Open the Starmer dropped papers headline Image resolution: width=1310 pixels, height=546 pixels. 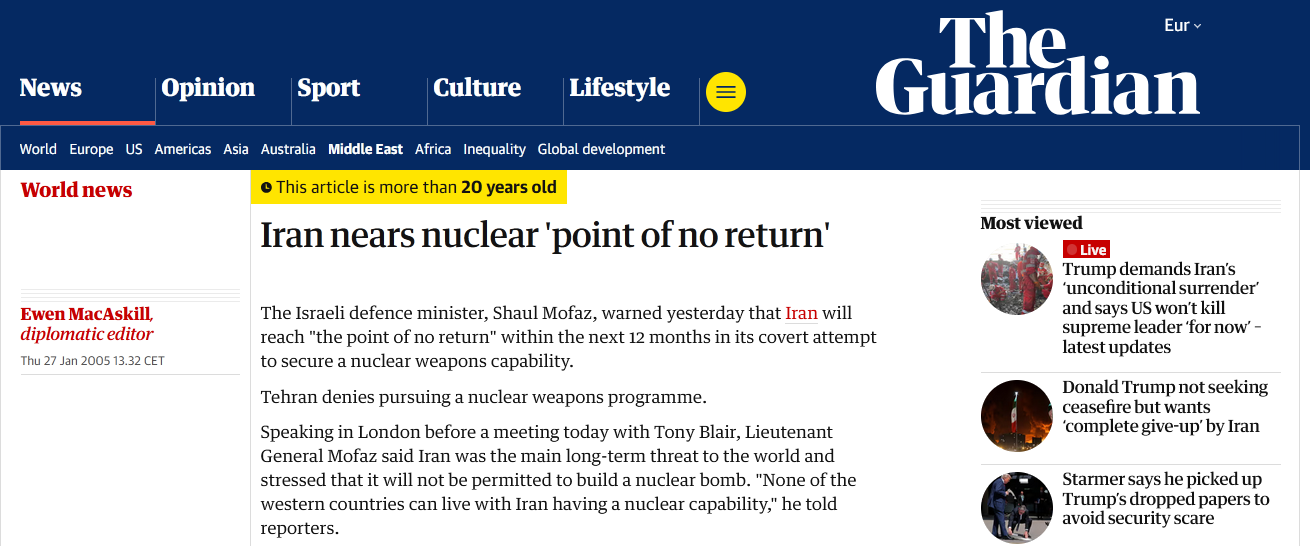tap(1165, 498)
